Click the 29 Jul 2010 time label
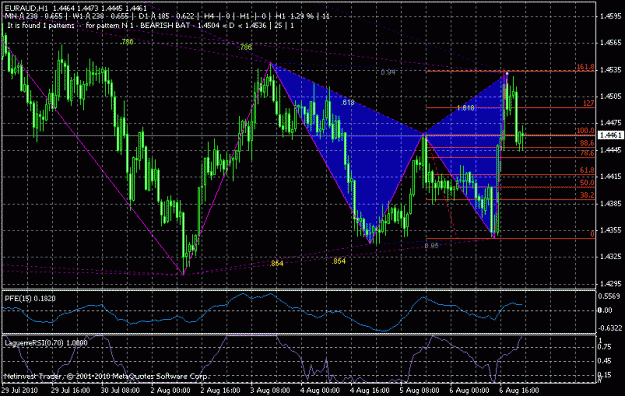Viewport: 625px width, 396px height. 20,390
